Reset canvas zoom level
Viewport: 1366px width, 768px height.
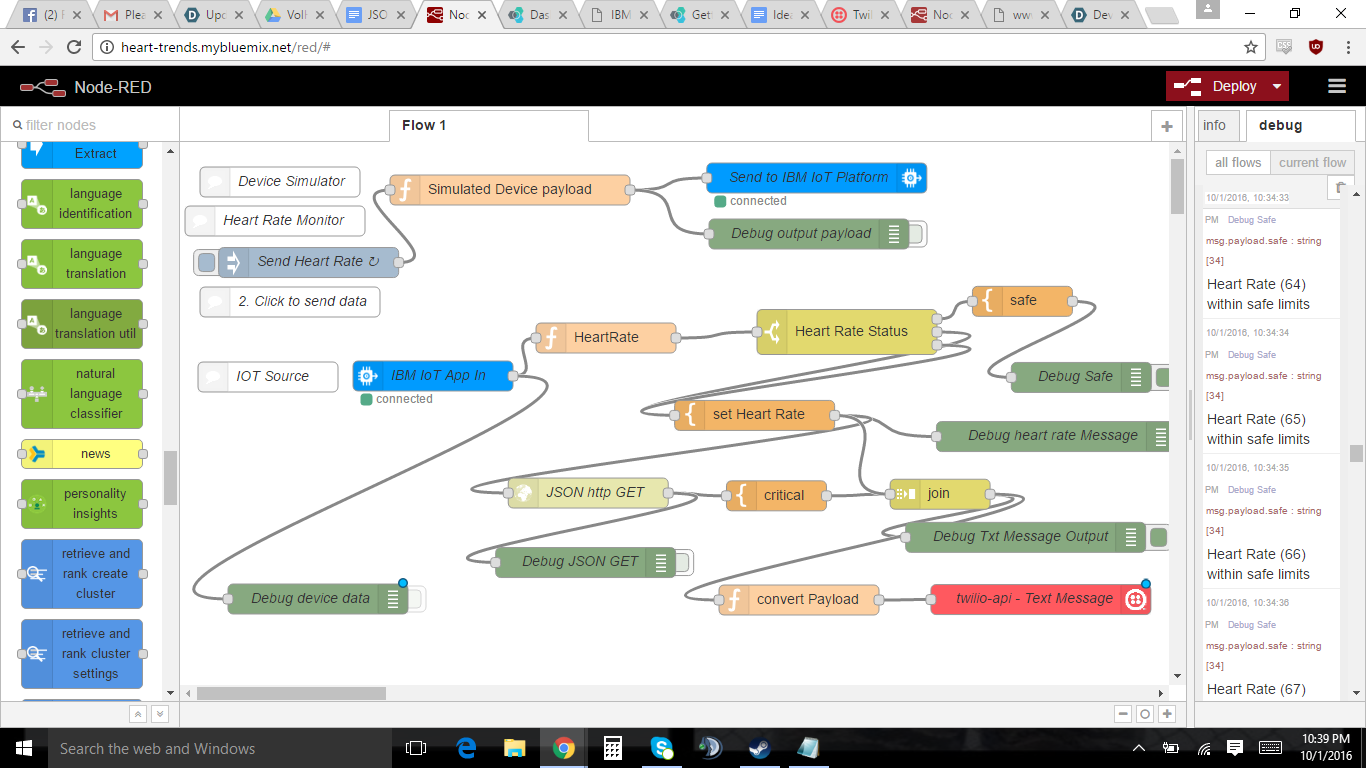[x=1145, y=714]
